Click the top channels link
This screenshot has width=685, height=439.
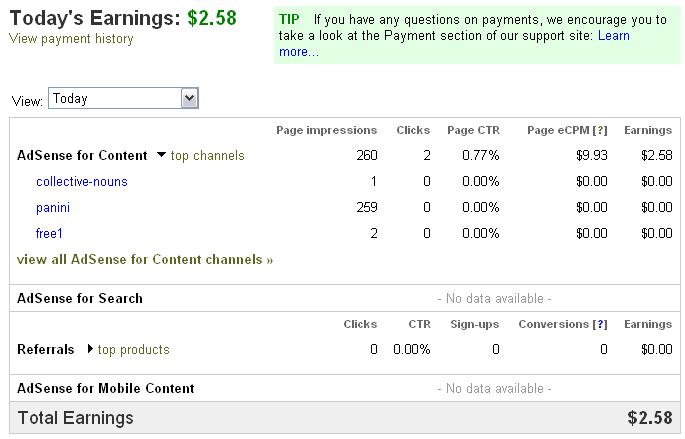(x=207, y=156)
